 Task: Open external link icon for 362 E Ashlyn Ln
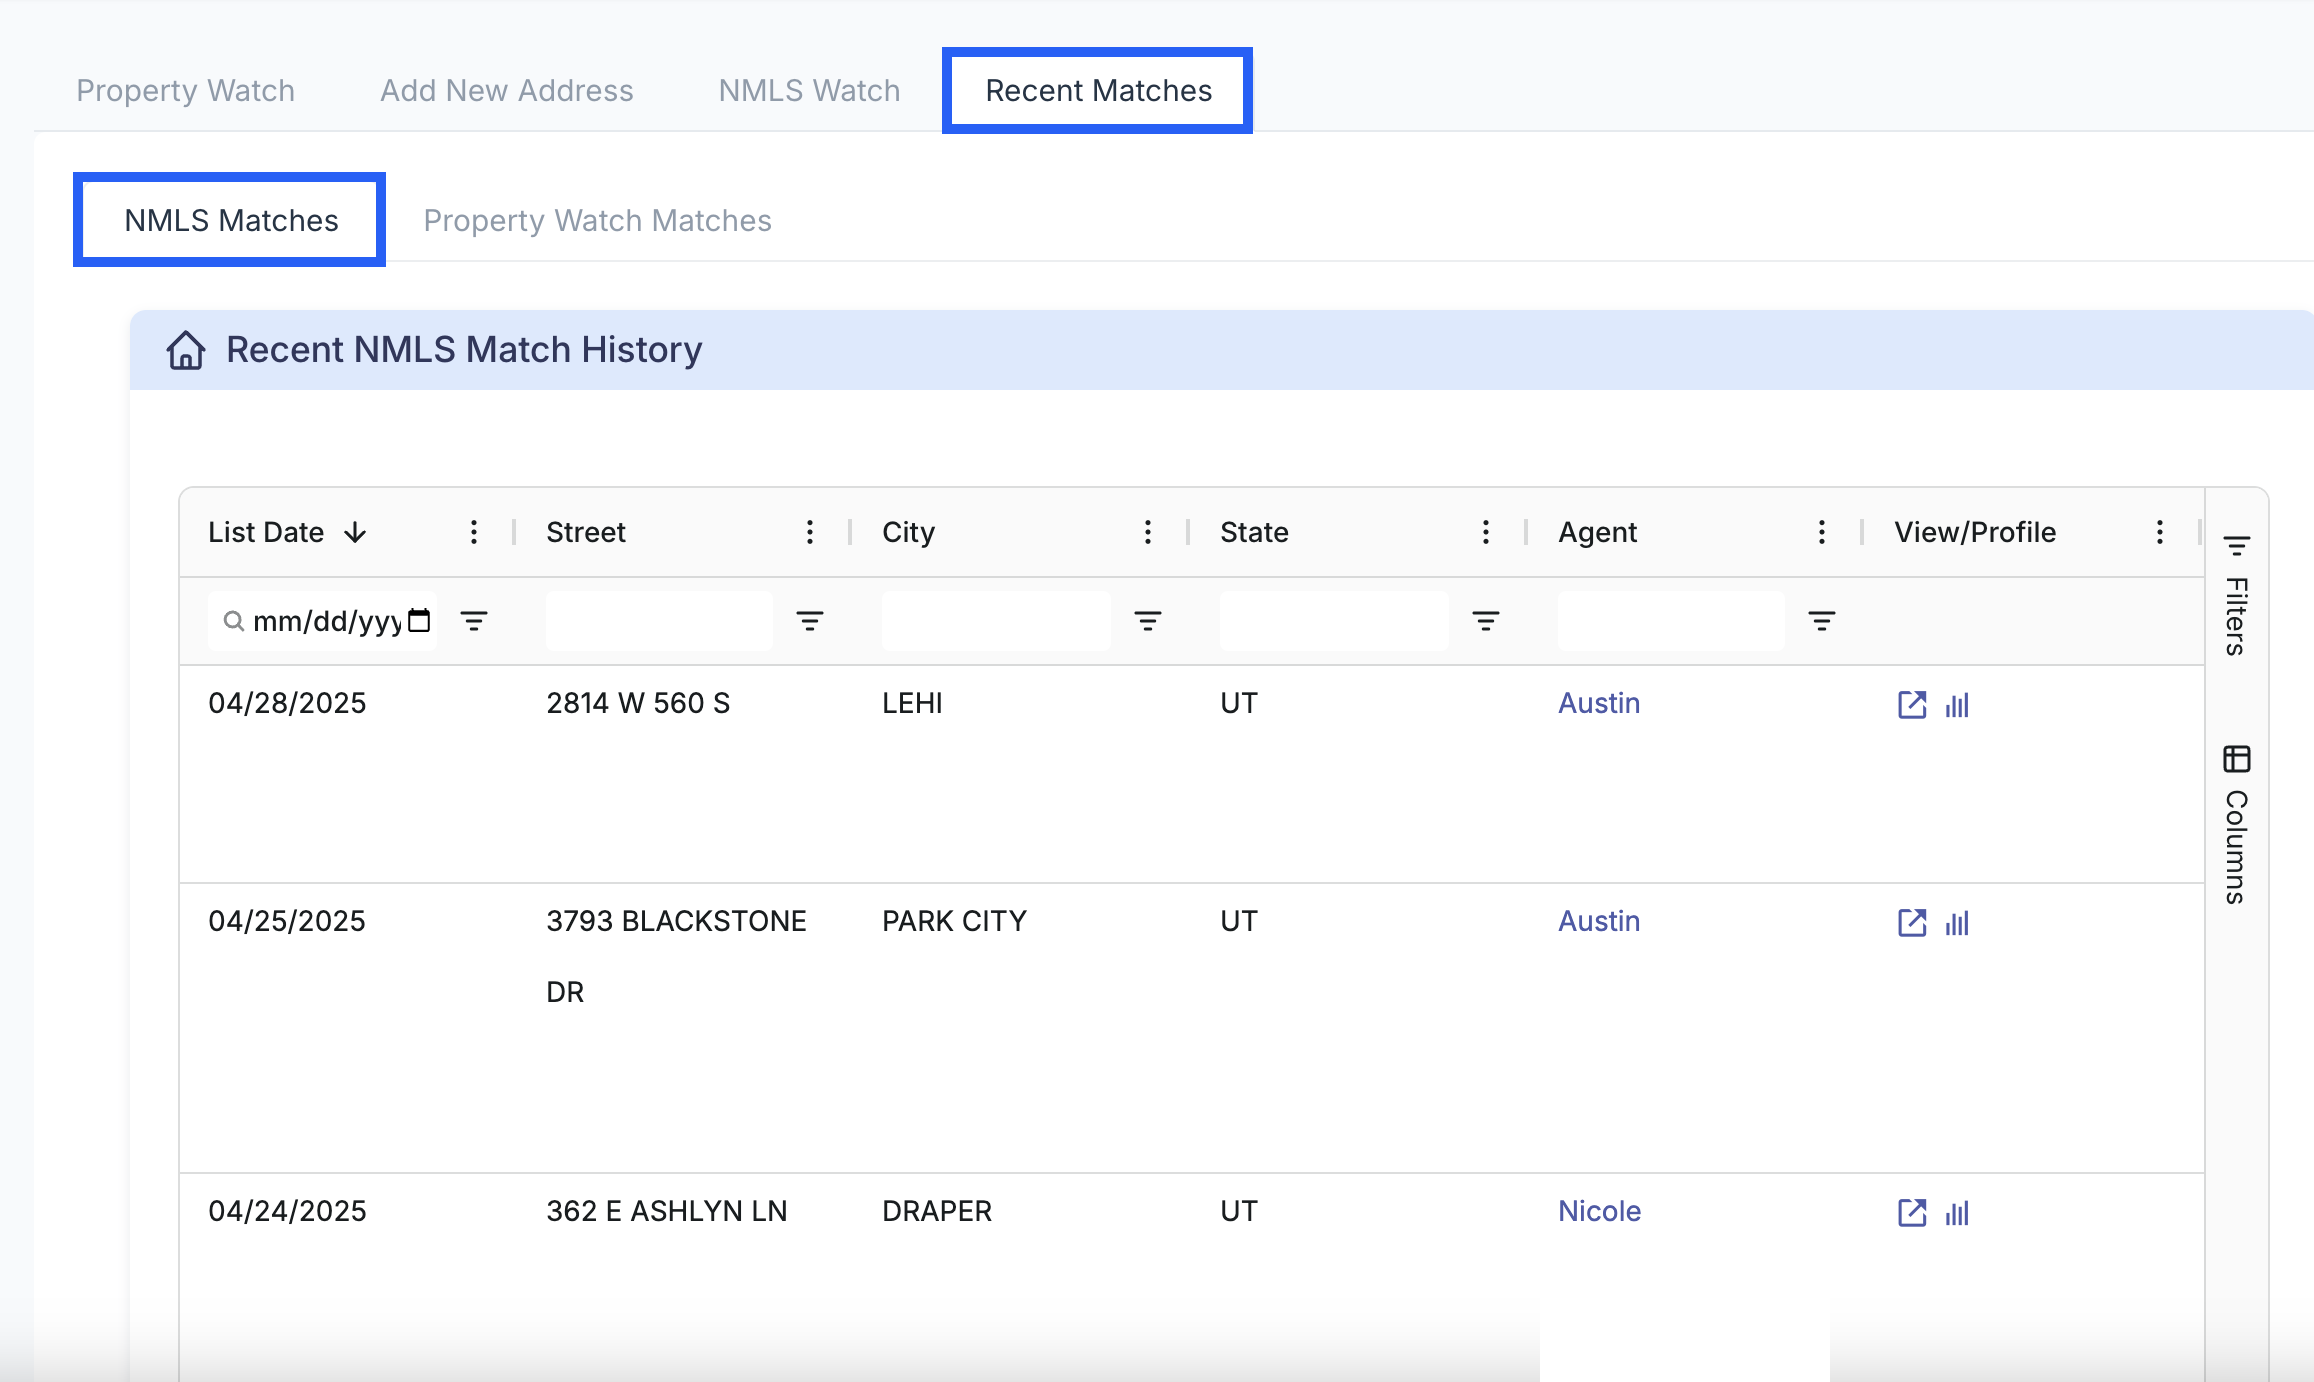coord(1911,1212)
